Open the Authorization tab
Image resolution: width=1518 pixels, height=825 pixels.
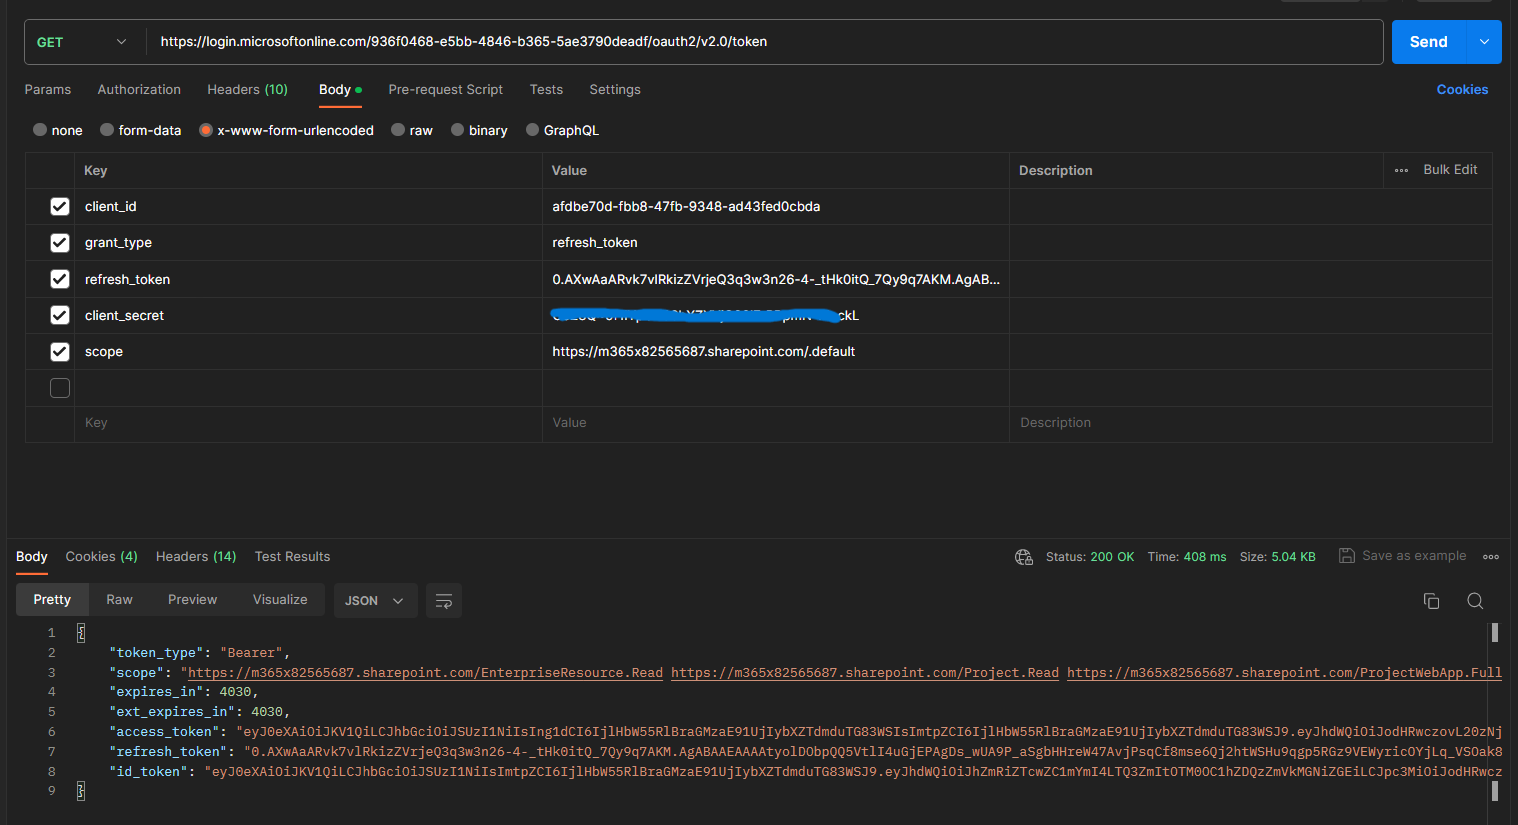click(x=139, y=89)
